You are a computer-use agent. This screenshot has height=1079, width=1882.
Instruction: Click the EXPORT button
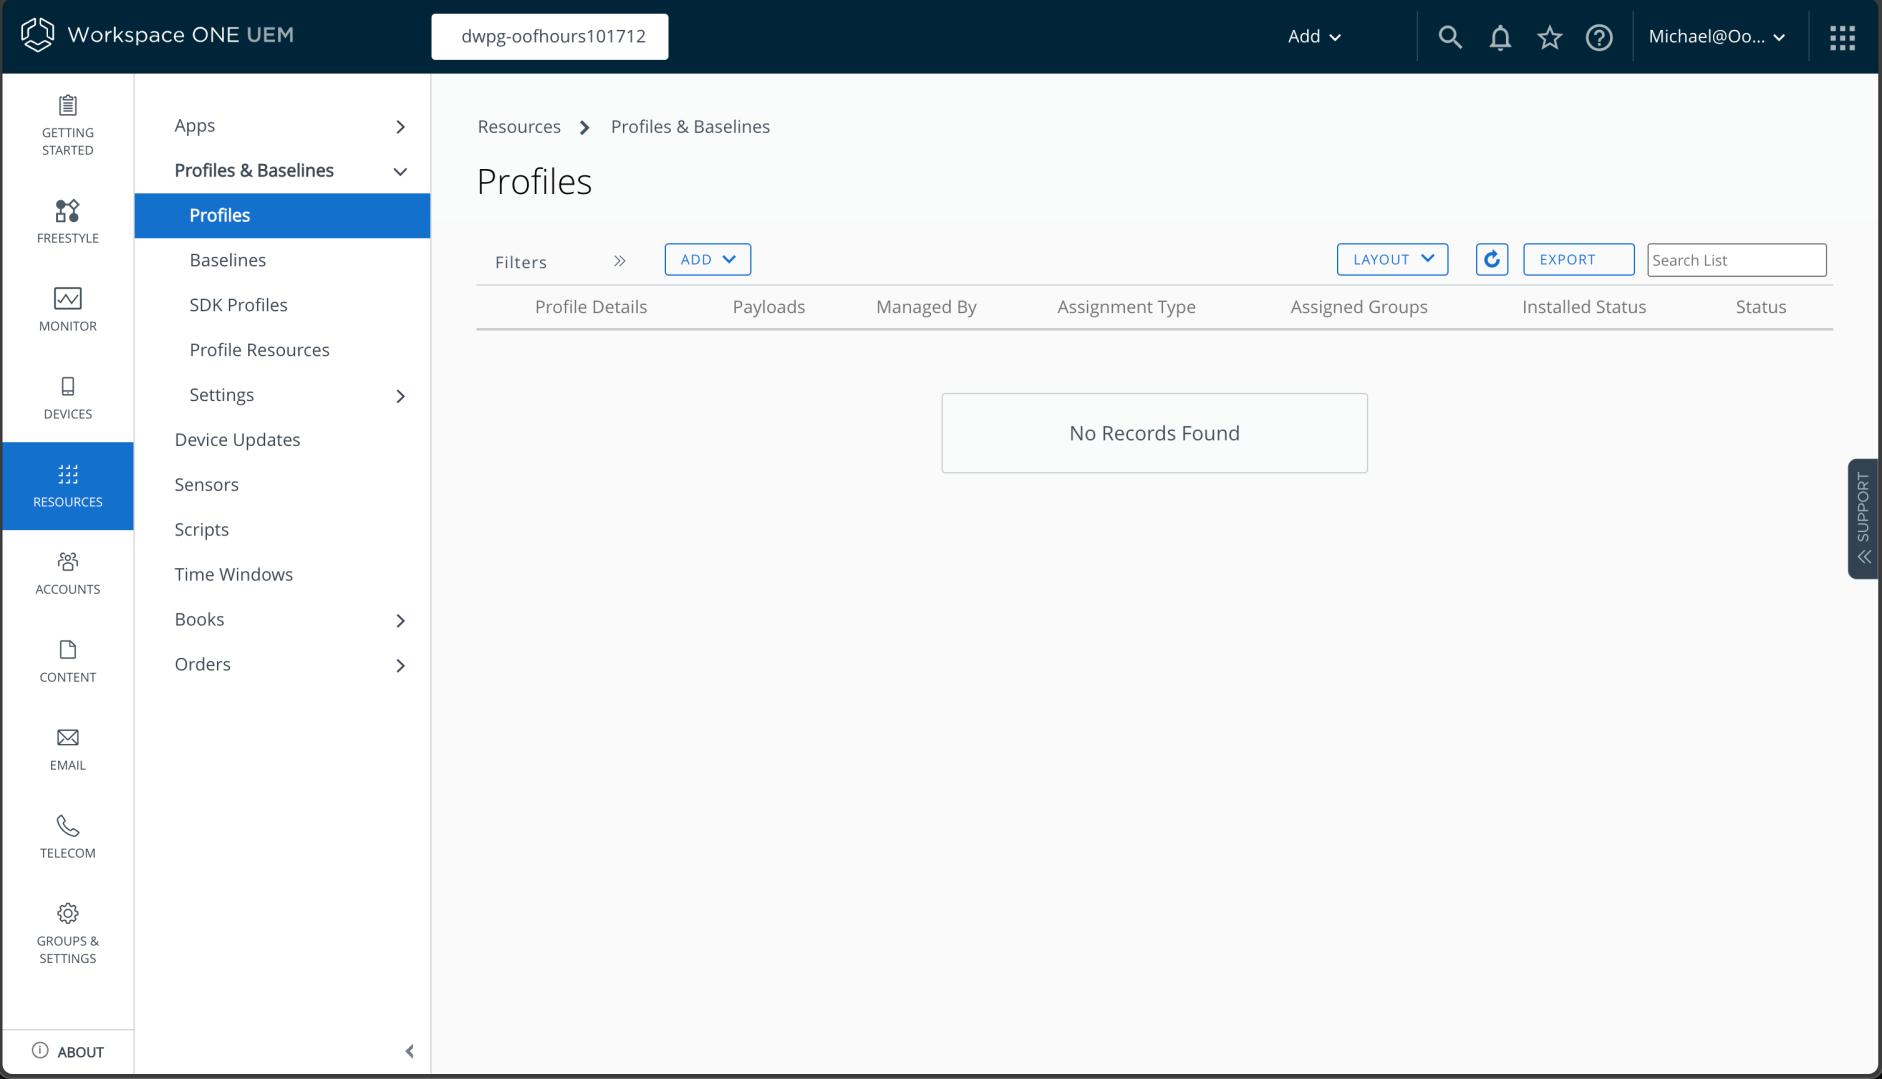pos(1578,259)
